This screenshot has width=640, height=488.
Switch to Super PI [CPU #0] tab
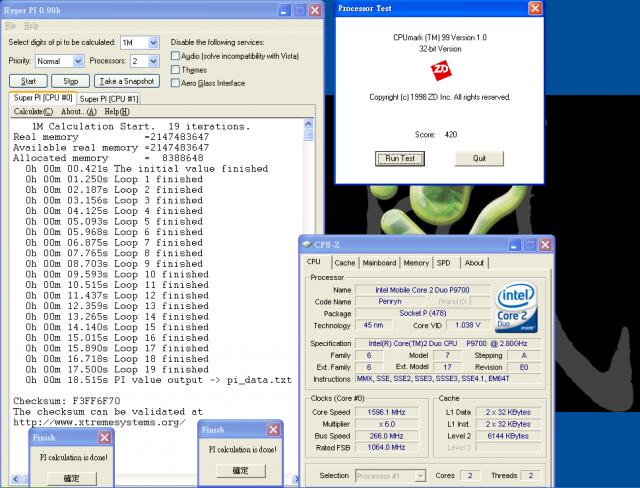point(42,98)
